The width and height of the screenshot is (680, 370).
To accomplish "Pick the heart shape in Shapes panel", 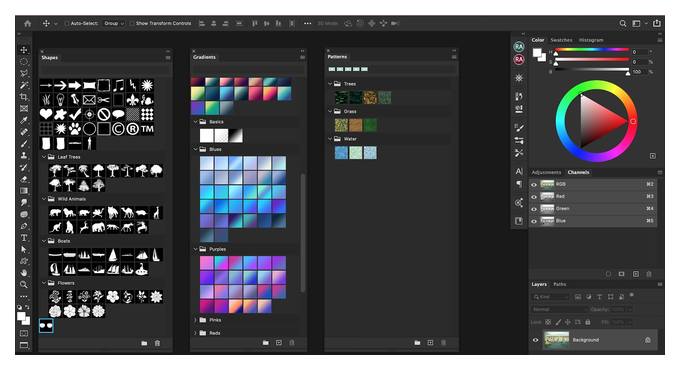I will 46,114.
